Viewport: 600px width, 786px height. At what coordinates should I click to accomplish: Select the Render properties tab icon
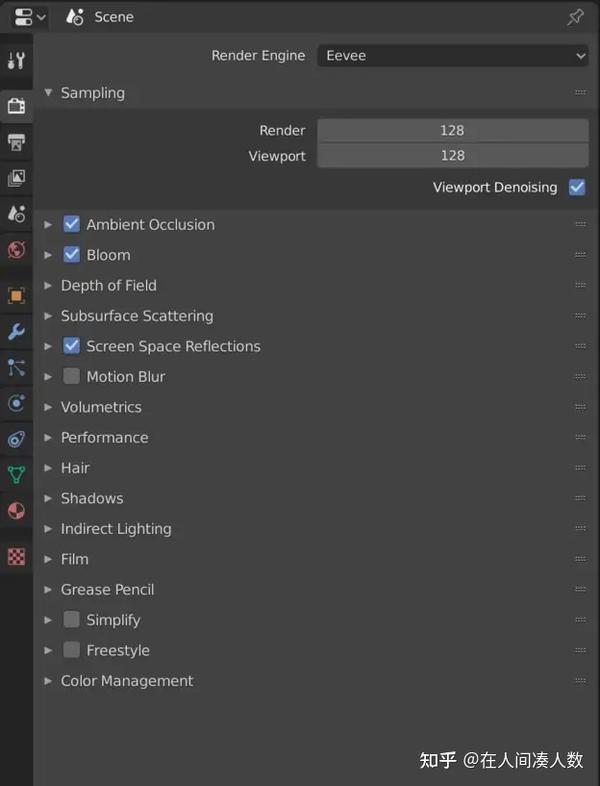pos(16,105)
